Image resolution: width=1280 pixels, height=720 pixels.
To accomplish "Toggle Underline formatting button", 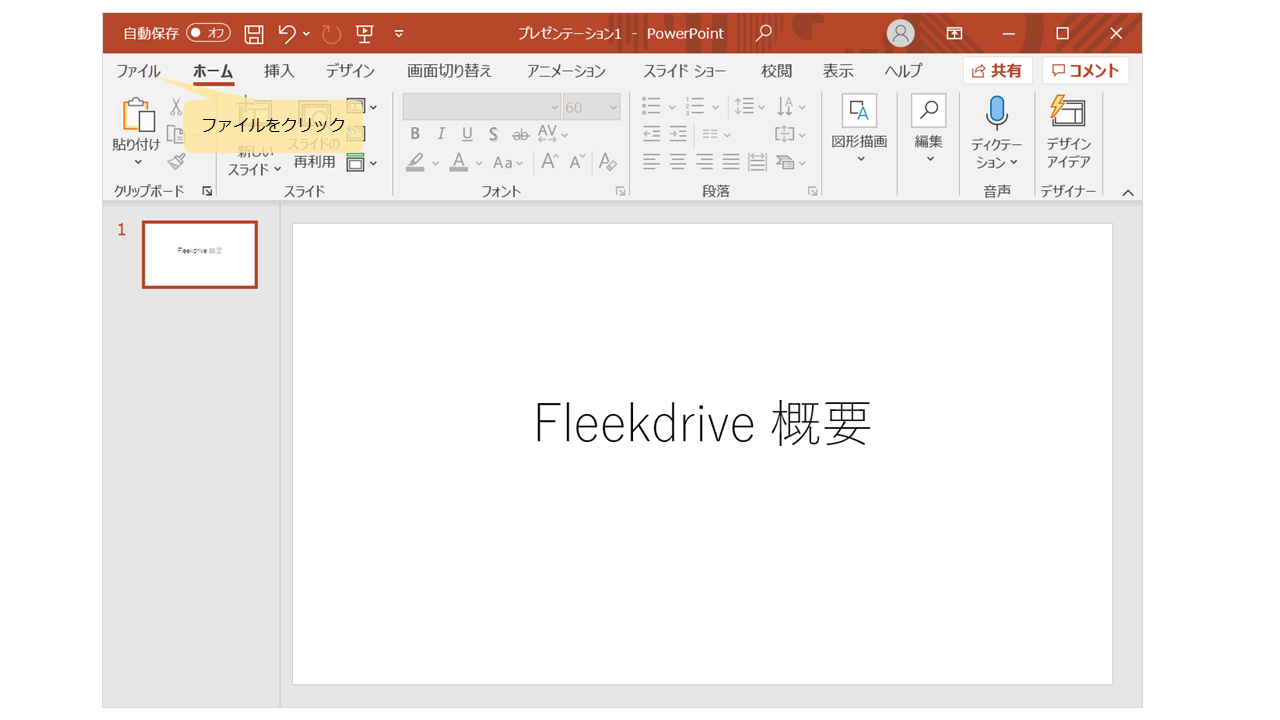I will click(x=467, y=134).
